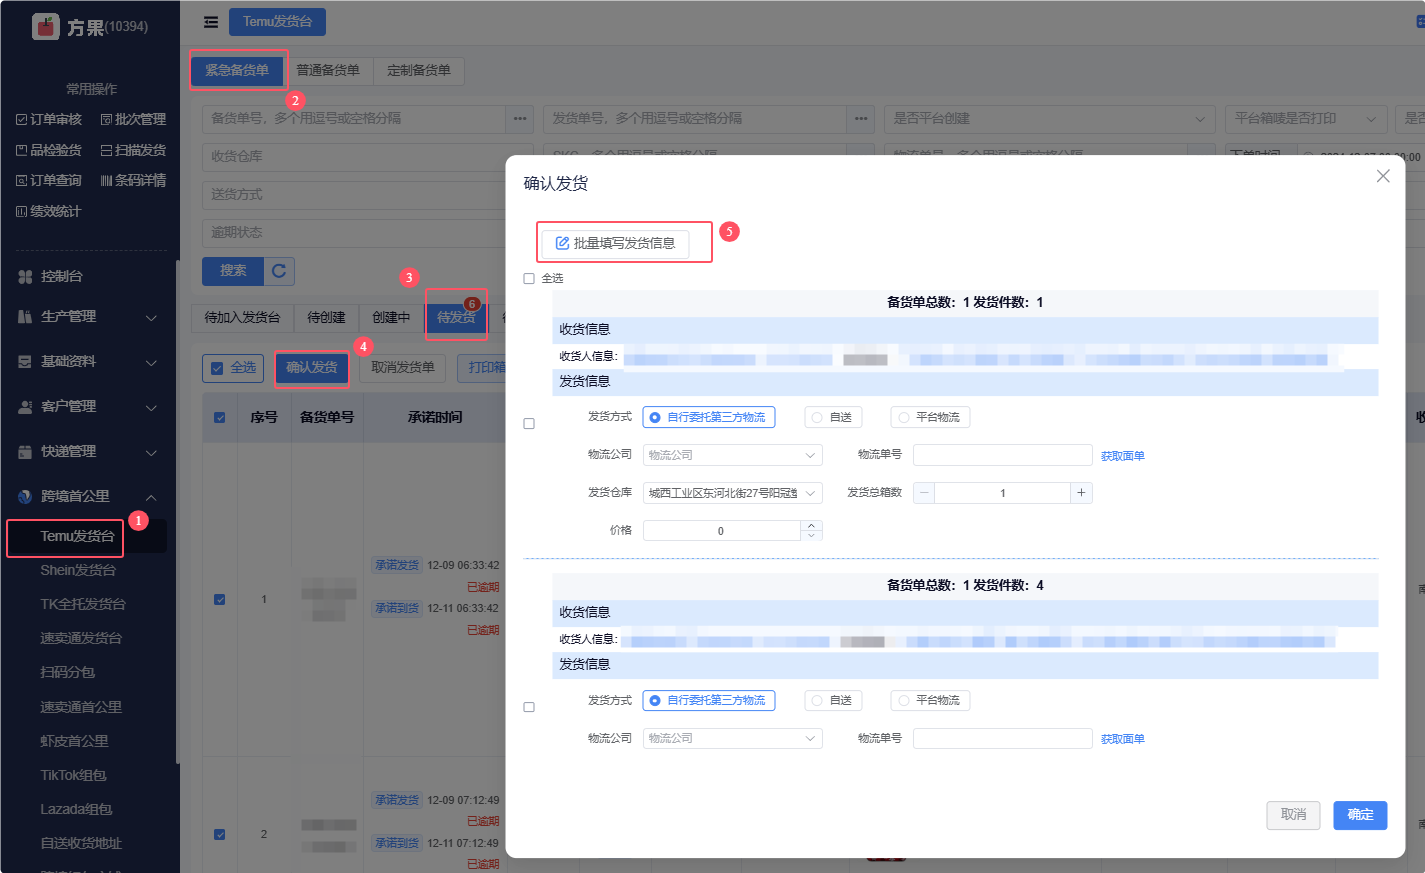
Task: Click ellipsis icon beside 备货单号 field
Action: 520,119
